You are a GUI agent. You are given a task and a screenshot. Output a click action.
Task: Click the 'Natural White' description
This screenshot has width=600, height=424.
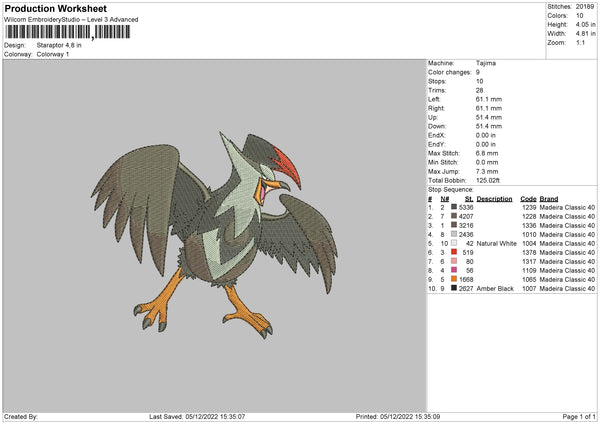[x=497, y=244]
